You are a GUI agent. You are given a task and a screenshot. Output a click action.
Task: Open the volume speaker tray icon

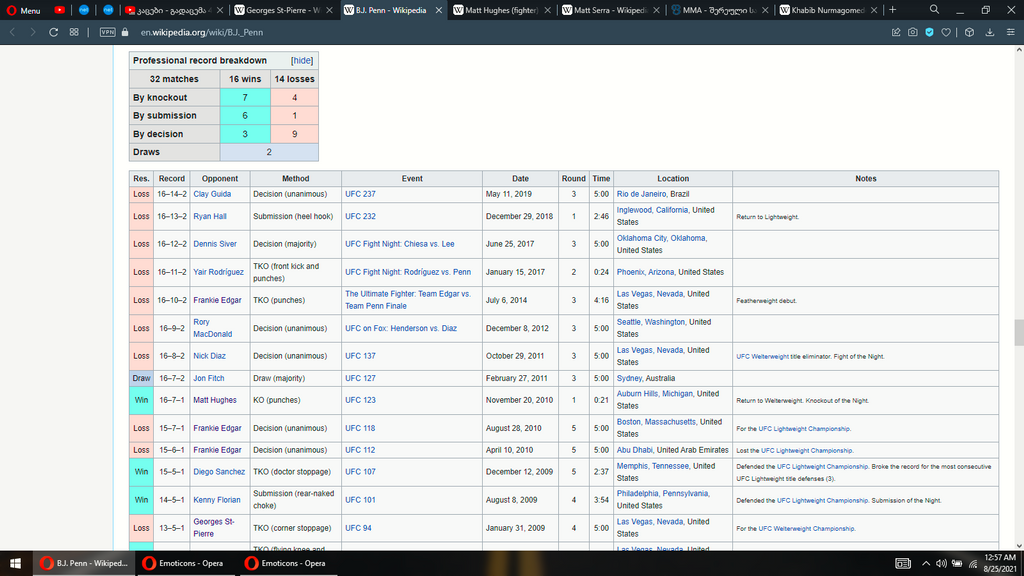(941, 563)
